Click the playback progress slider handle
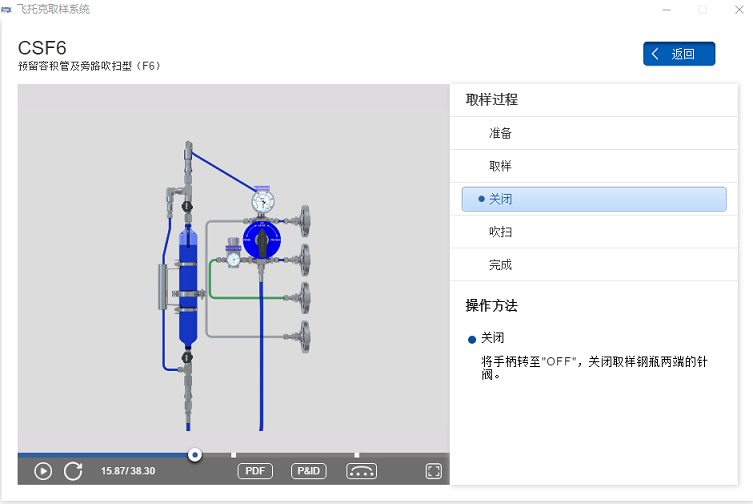This screenshot has width=753, height=504. pyautogui.click(x=195, y=455)
